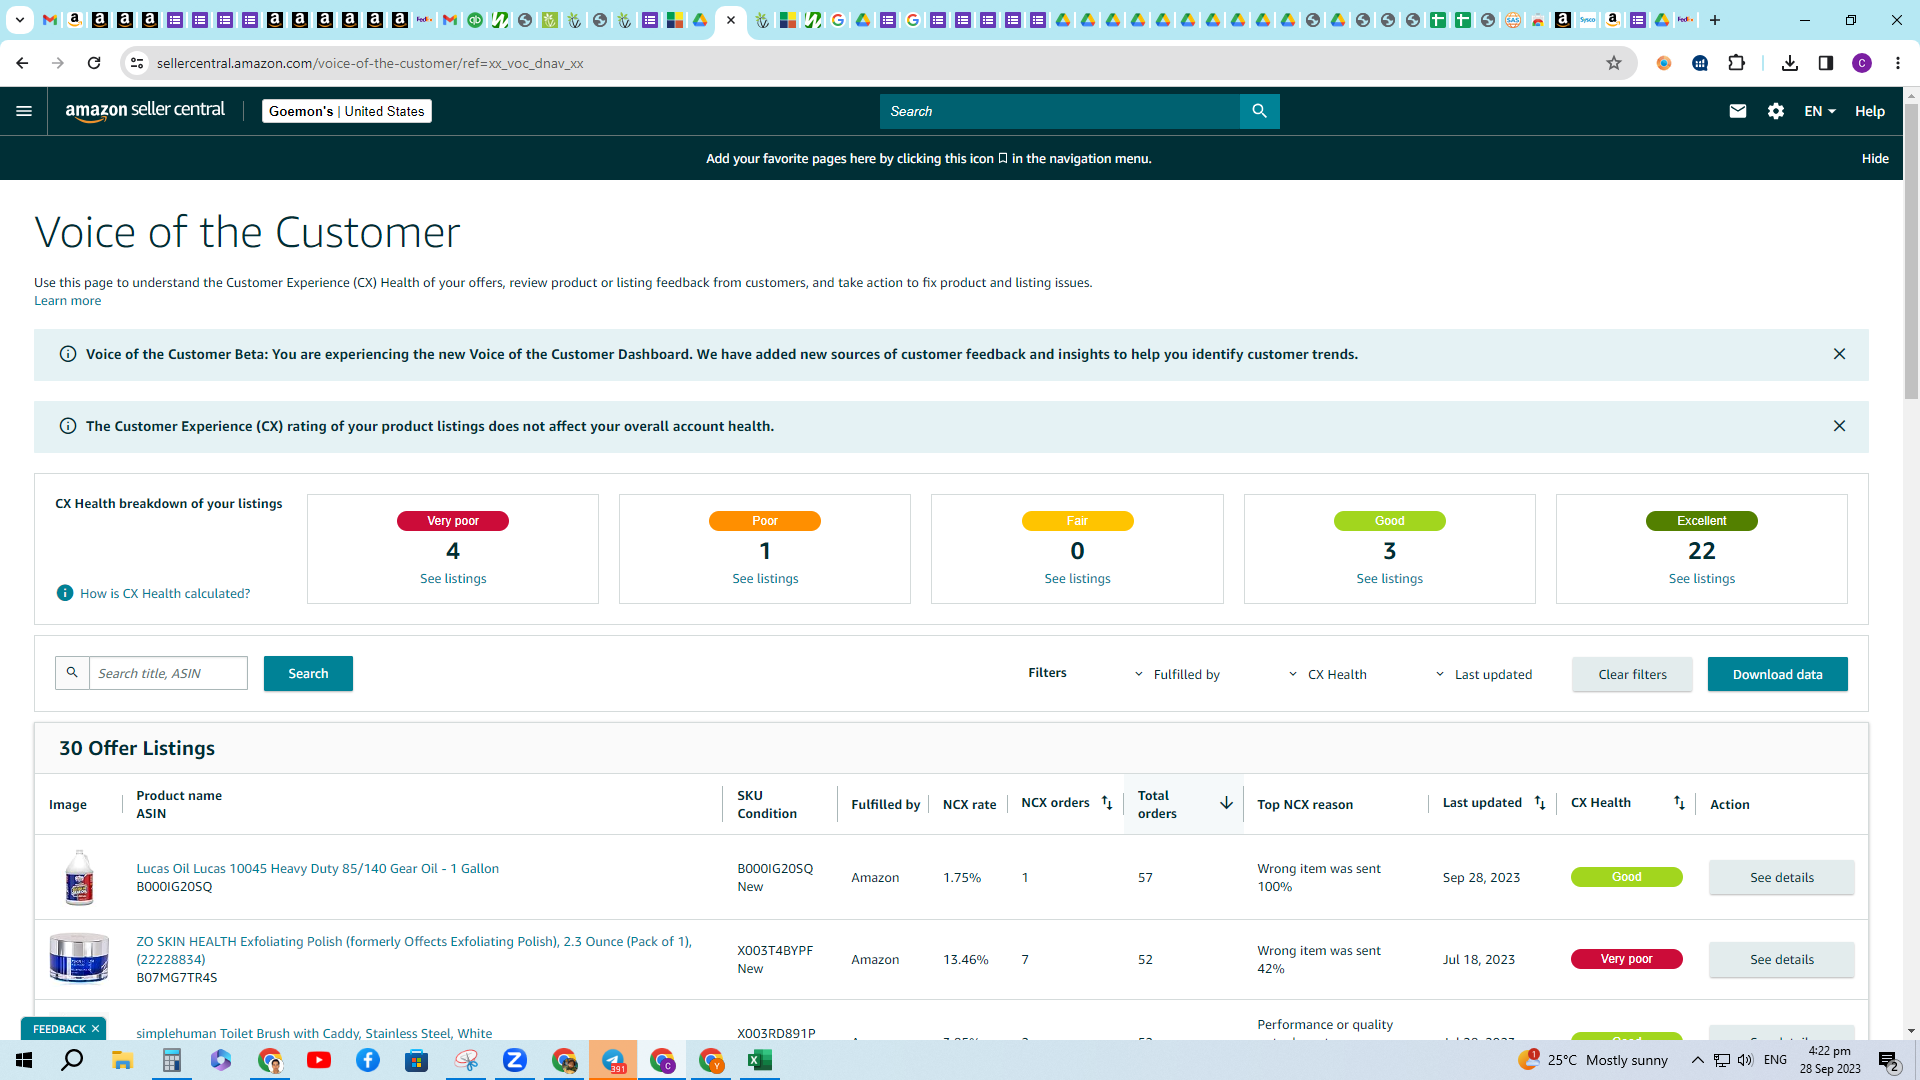Viewport: 1920px width, 1080px height.
Task: Click the Very poor badge for ZO Skin
Action: 1626,959
